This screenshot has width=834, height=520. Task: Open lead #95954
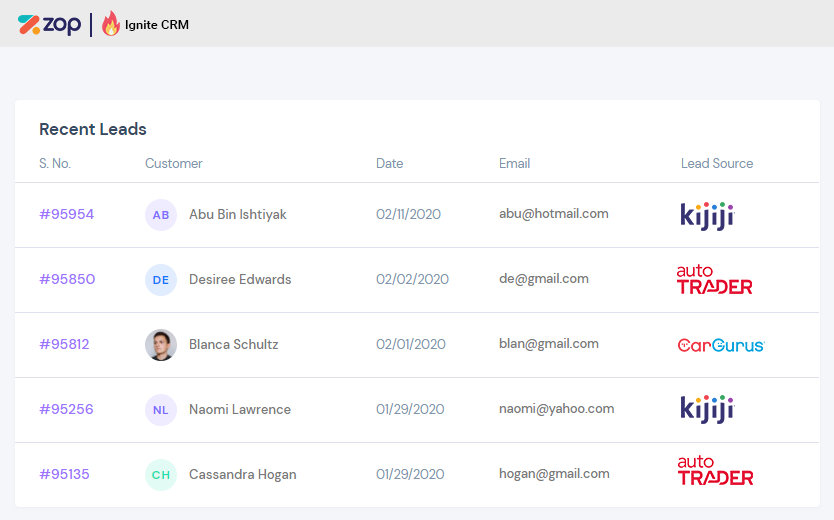click(66, 214)
